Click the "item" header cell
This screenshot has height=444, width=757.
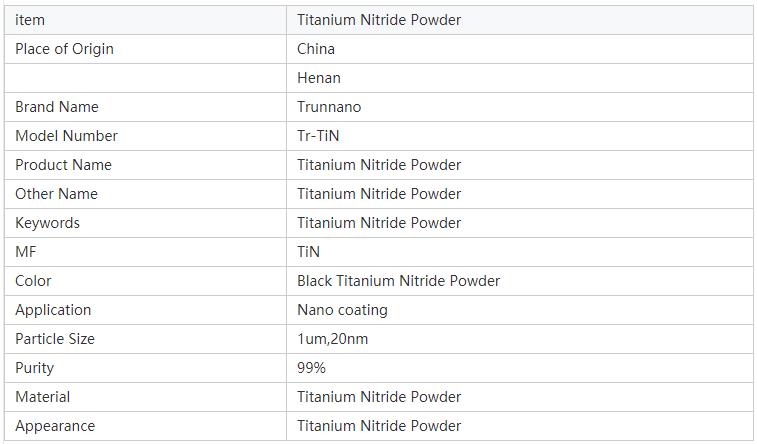[30, 20]
